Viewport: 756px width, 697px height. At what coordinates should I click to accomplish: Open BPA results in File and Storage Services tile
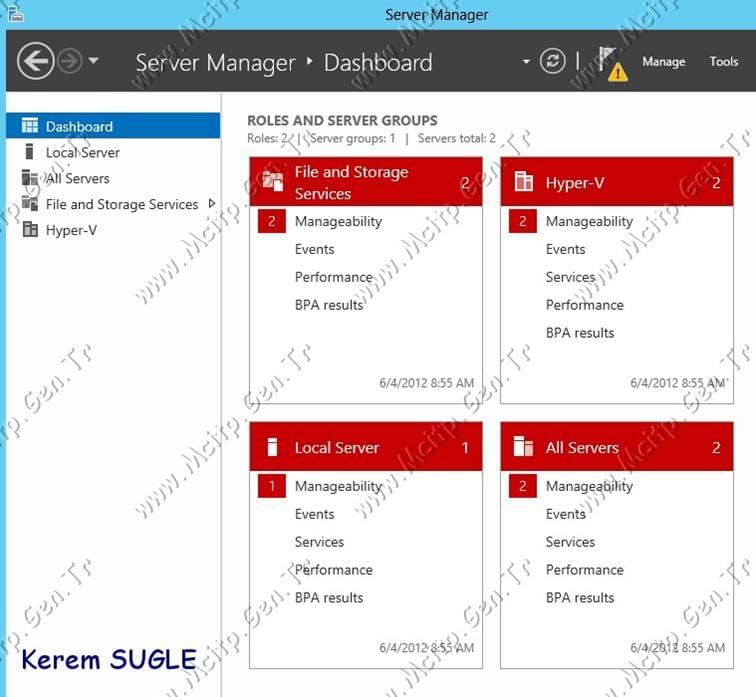pyautogui.click(x=329, y=305)
